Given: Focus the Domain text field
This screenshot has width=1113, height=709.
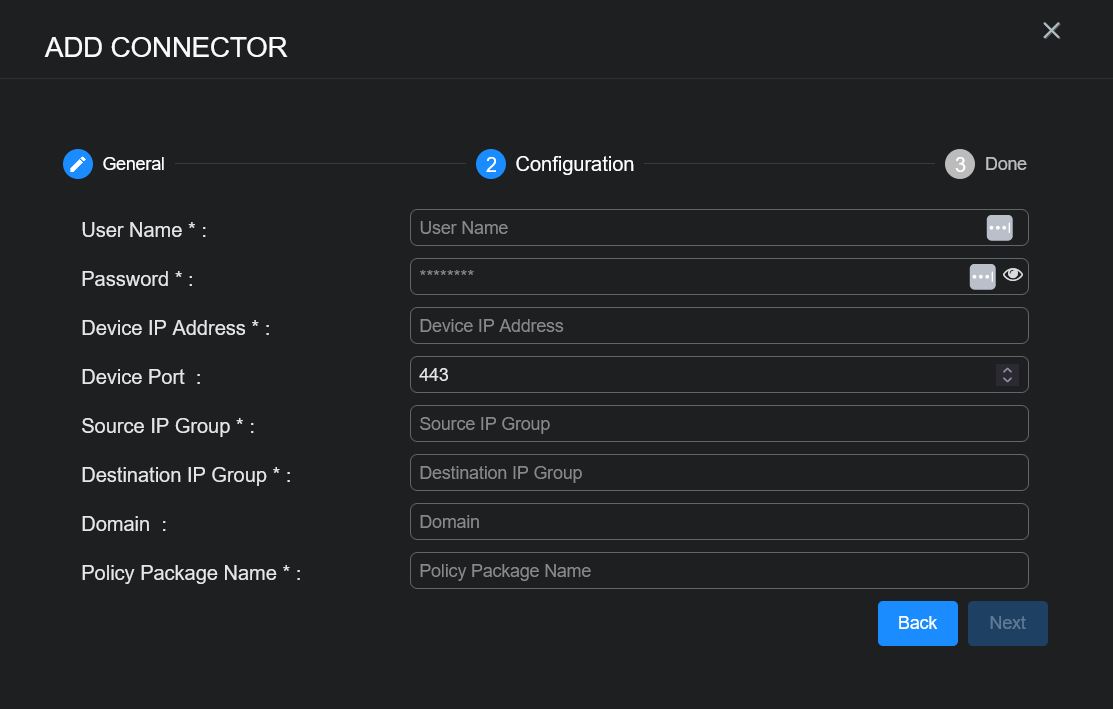Looking at the screenshot, I should coord(718,522).
